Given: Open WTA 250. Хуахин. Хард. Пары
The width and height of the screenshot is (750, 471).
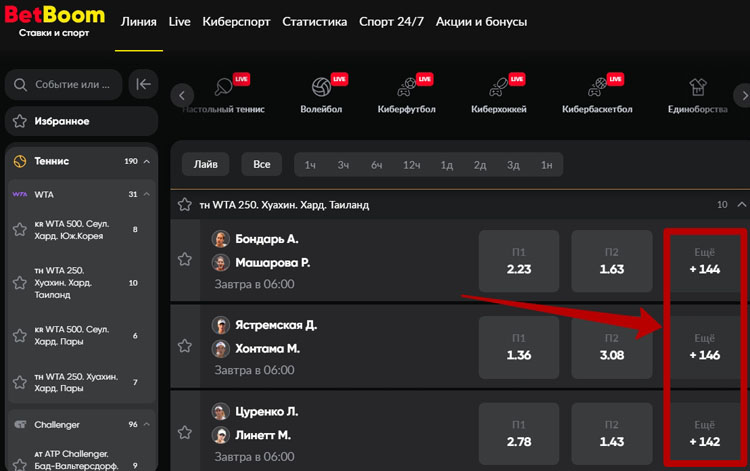Looking at the screenshot, I should point(76,383).
